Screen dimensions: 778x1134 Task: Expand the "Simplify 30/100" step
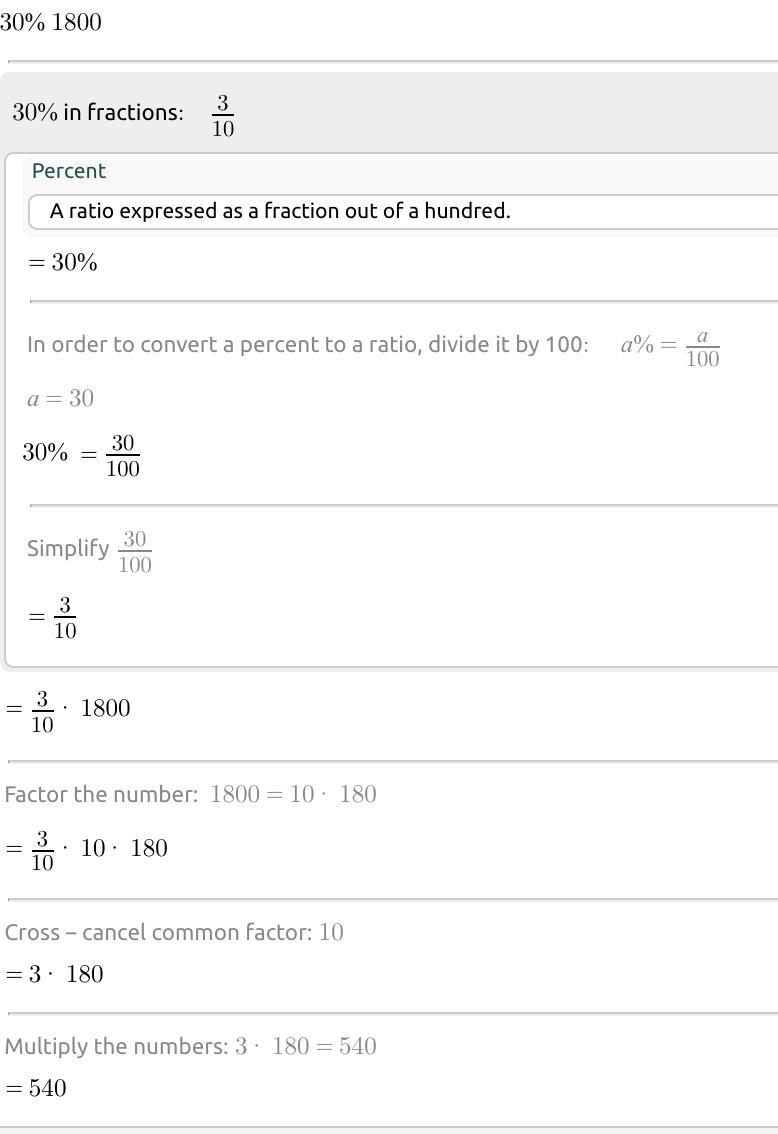coord(68,548)
